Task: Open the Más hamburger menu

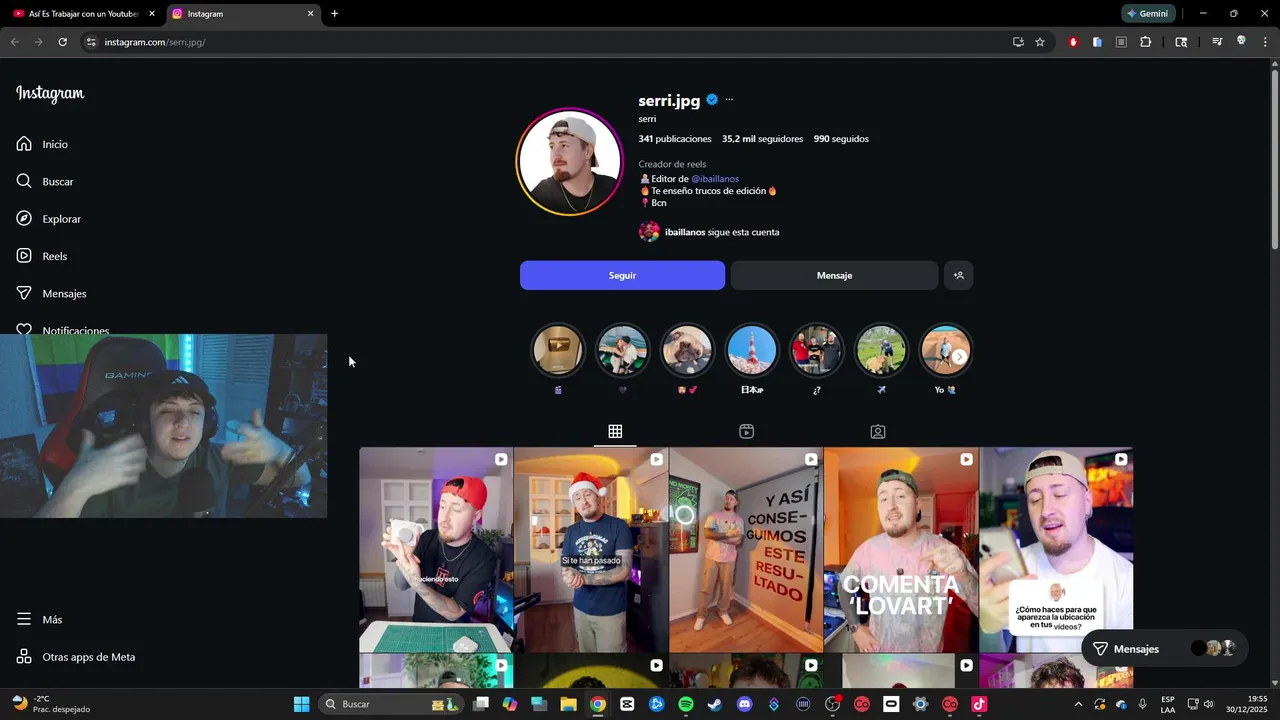Action: point(39,619)
